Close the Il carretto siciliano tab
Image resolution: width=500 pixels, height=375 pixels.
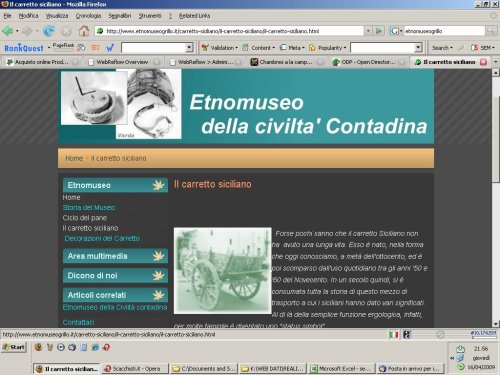[483, 62]
